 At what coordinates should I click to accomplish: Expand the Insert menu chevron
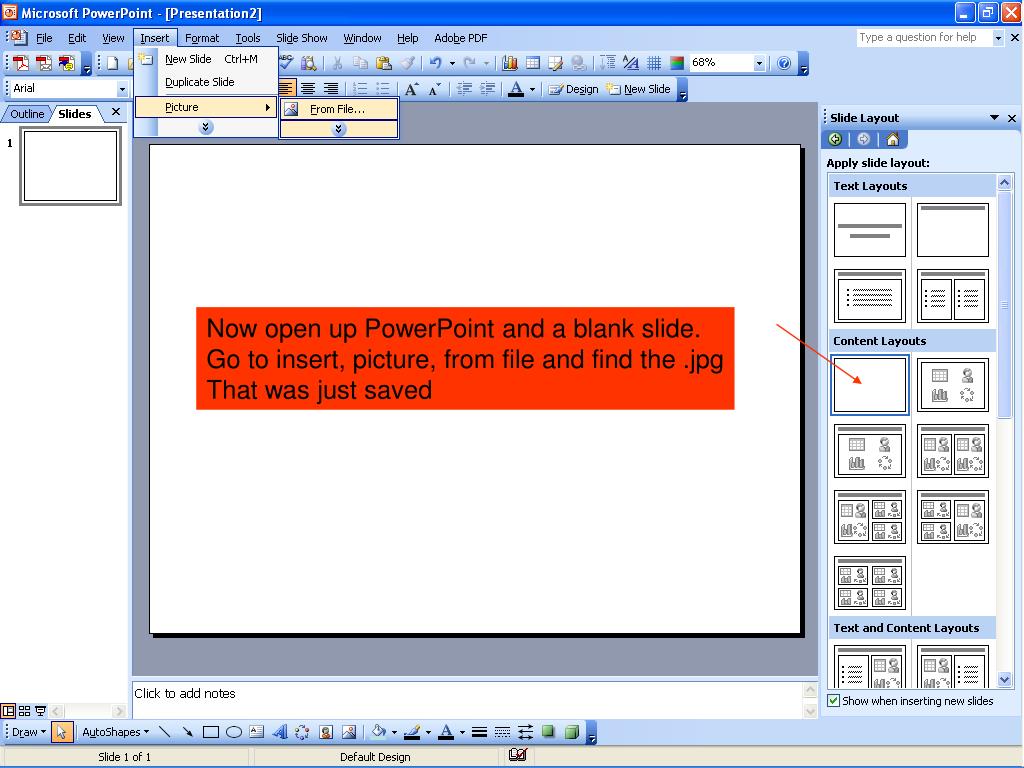(x=206, y=127)
